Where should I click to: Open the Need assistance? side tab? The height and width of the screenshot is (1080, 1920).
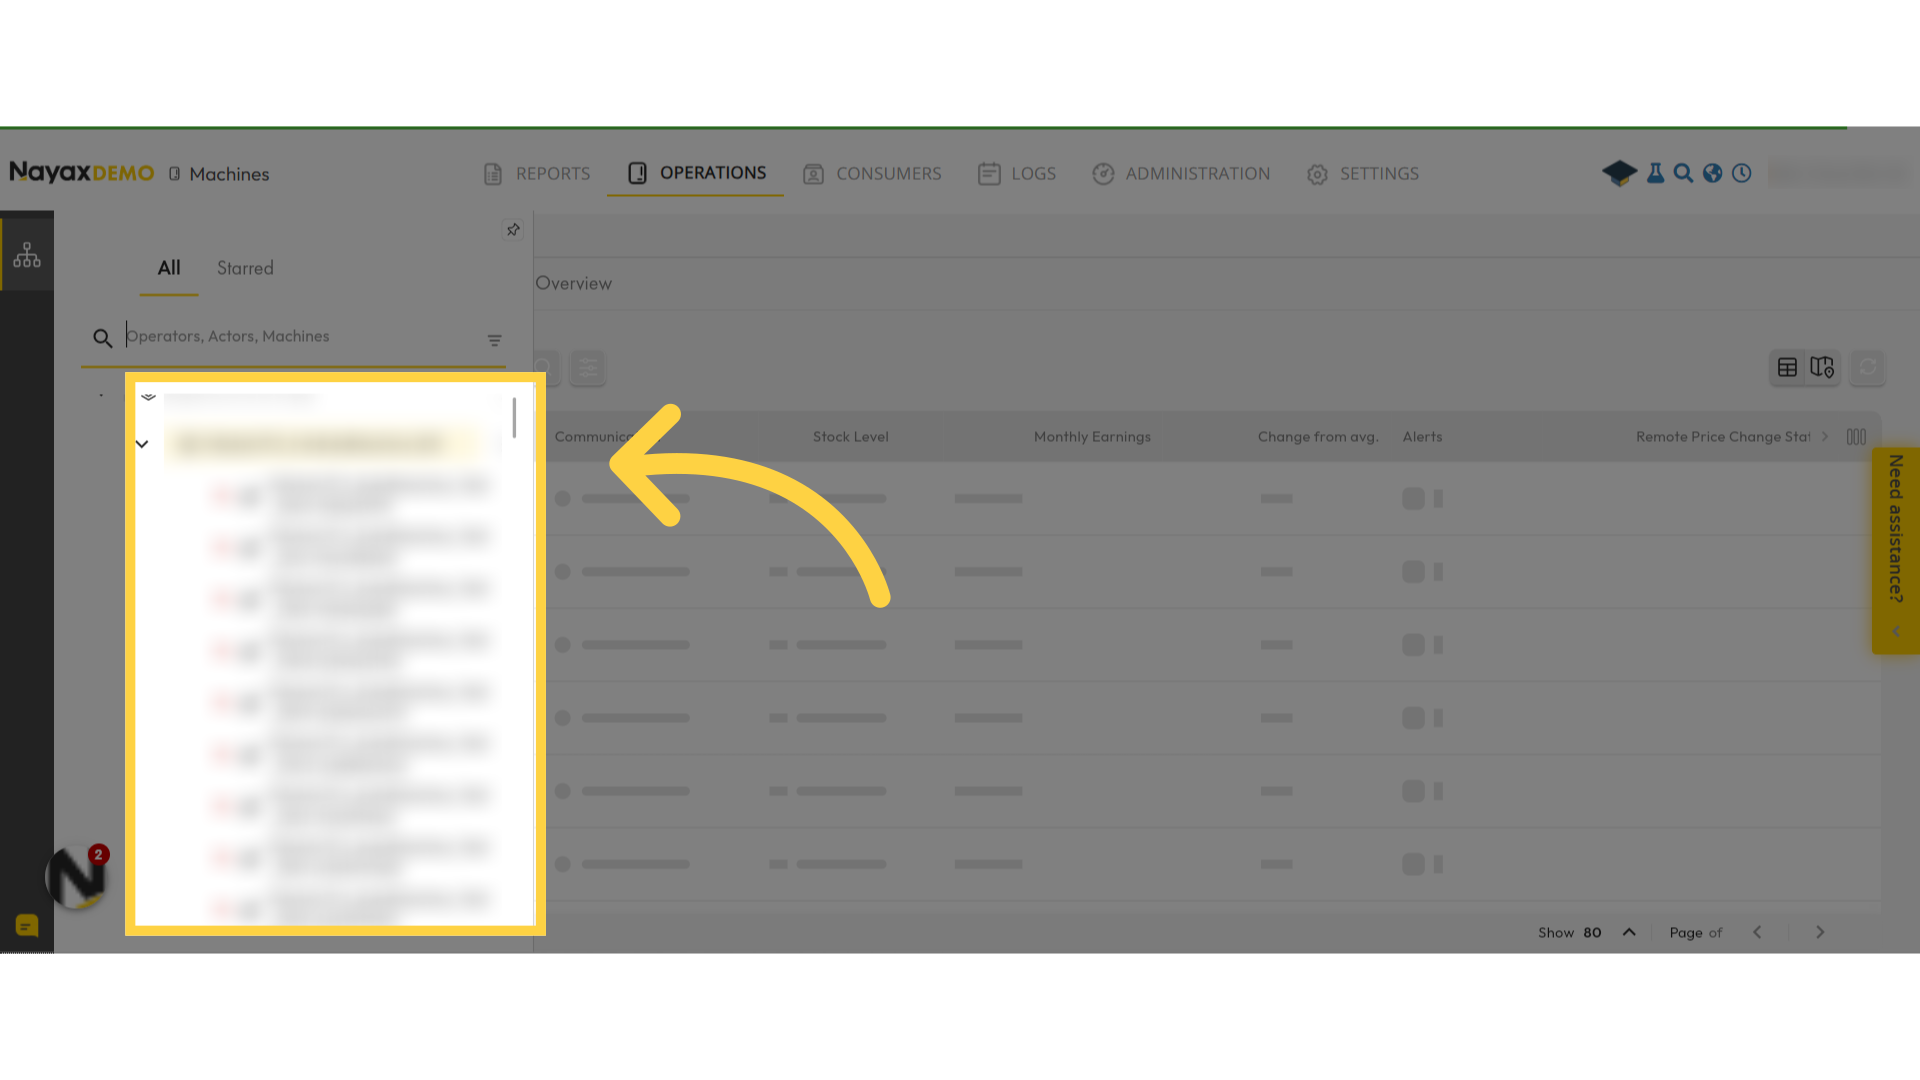tap(1895, 550)
